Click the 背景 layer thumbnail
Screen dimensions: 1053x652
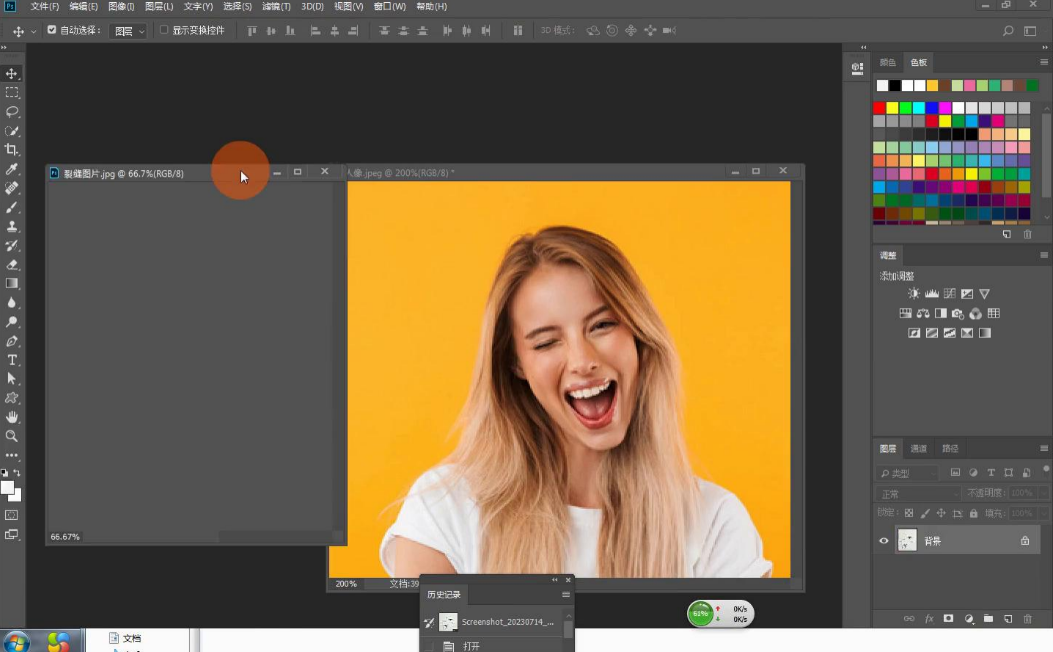click(x=907, y=541)
